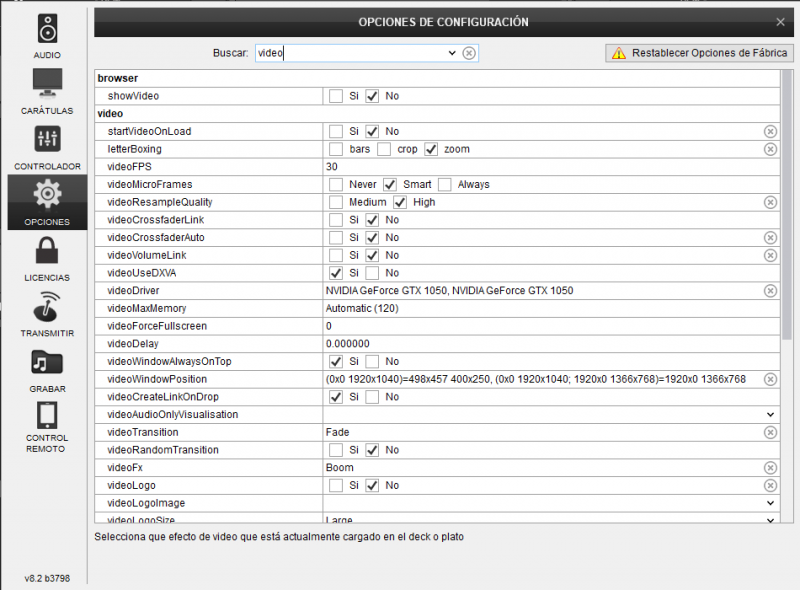The height and width of the screenshot is (590, 800).
Task: Open the Grabar music folder icon
Action: (x=47, y=362)
